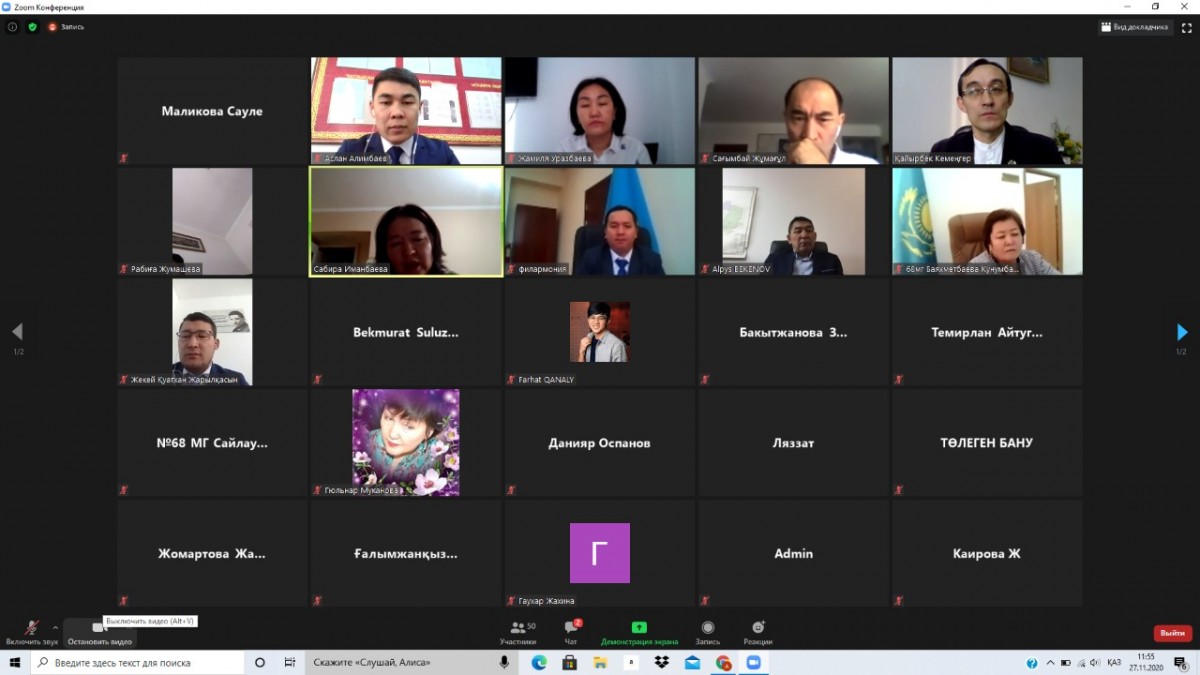Enter full screen mode via top-right icon
This screenshot has width=1200, height=675.
[x=1186, y=27]
